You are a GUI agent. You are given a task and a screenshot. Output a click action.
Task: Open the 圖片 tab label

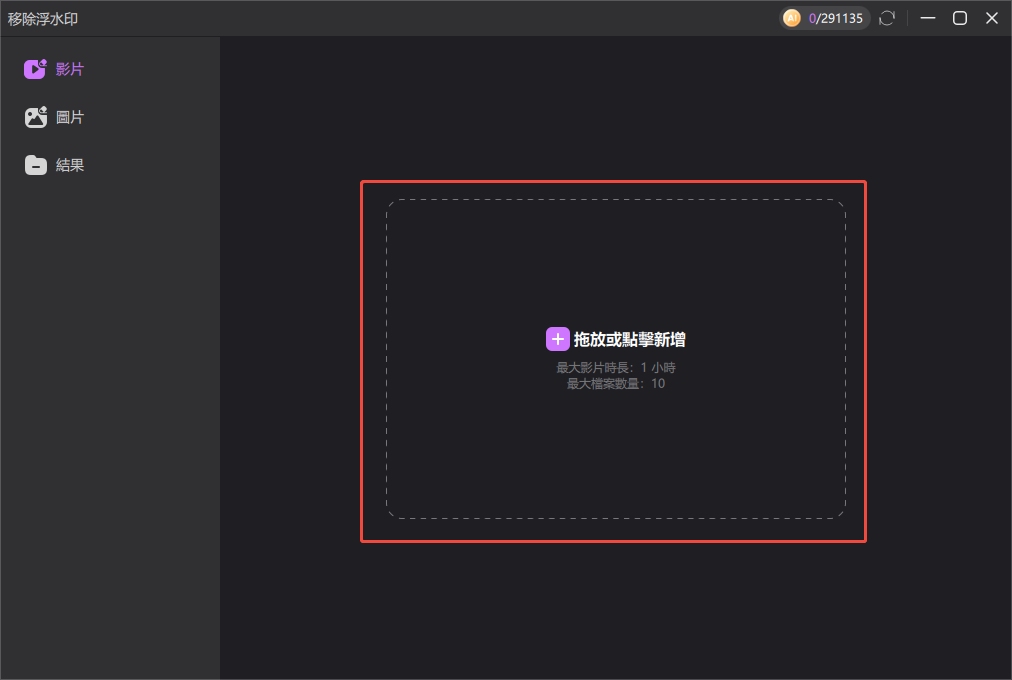coord(70,117)
